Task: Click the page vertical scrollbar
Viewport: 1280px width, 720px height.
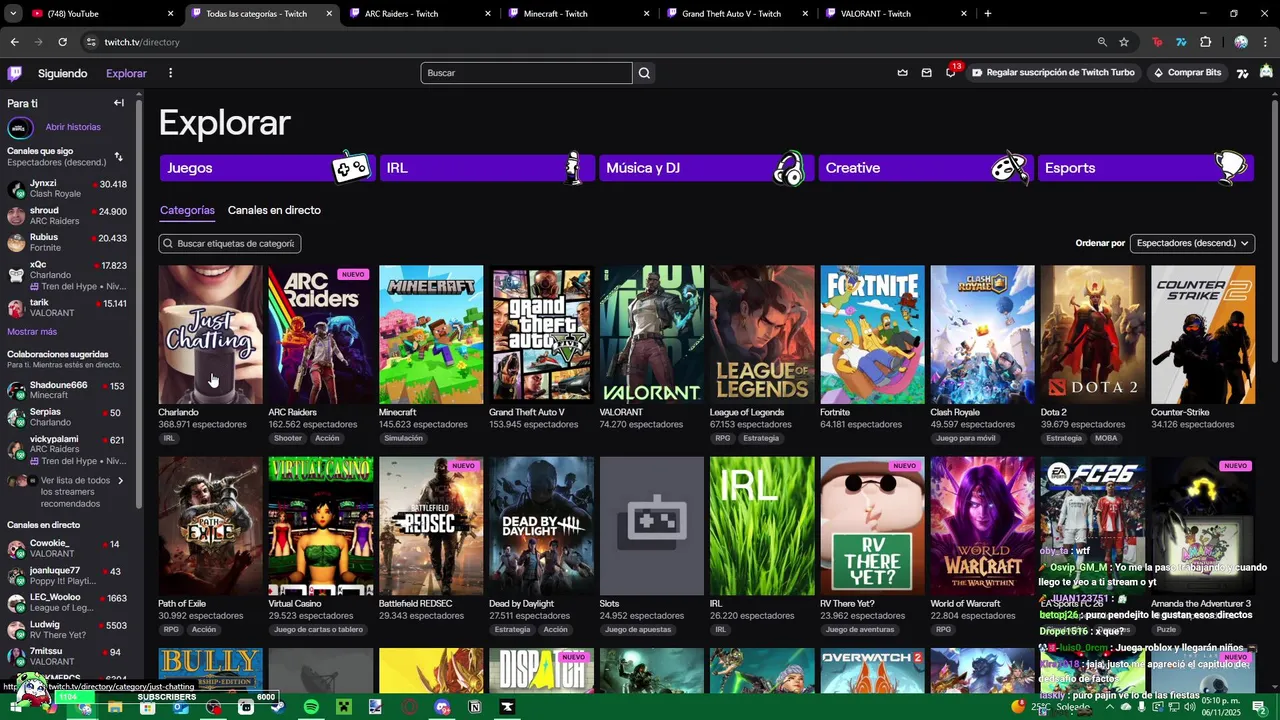Action: [x=1275, y=230]
